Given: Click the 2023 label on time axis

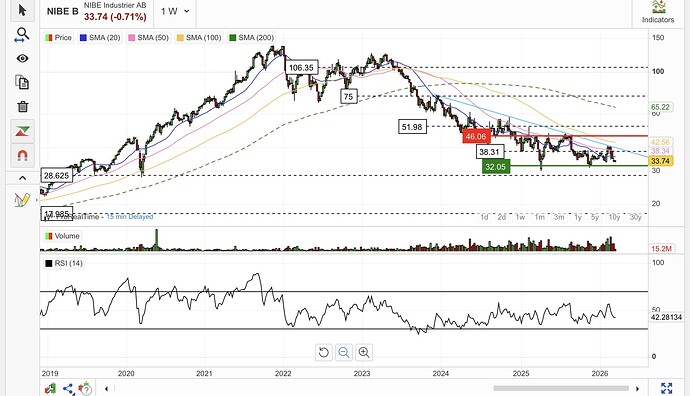Looking at the screenshot, I should click(x=362, y=374).
